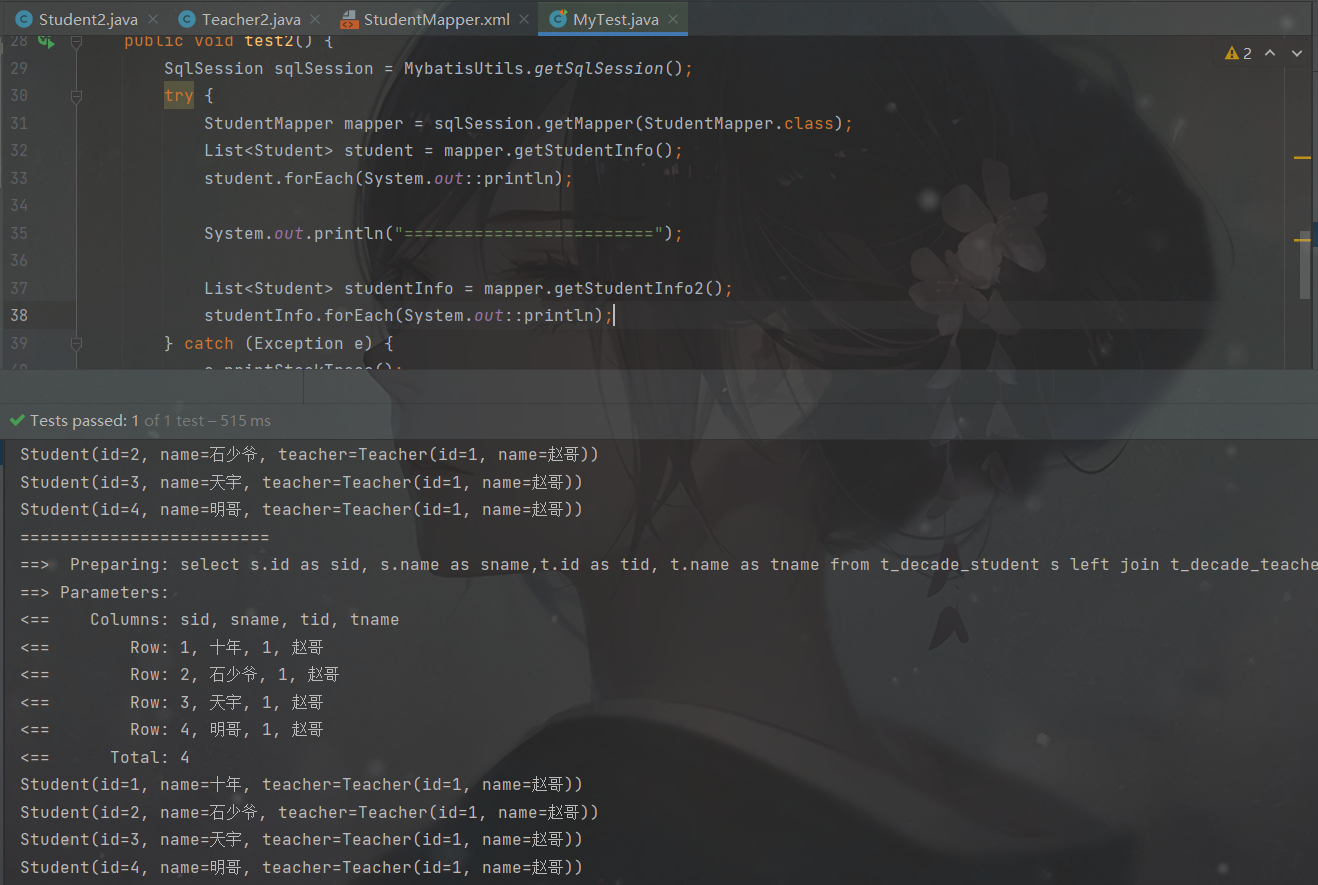Click the Student2.java class file icon
This screenshot has height=885, width=1318.
(23, 19)
